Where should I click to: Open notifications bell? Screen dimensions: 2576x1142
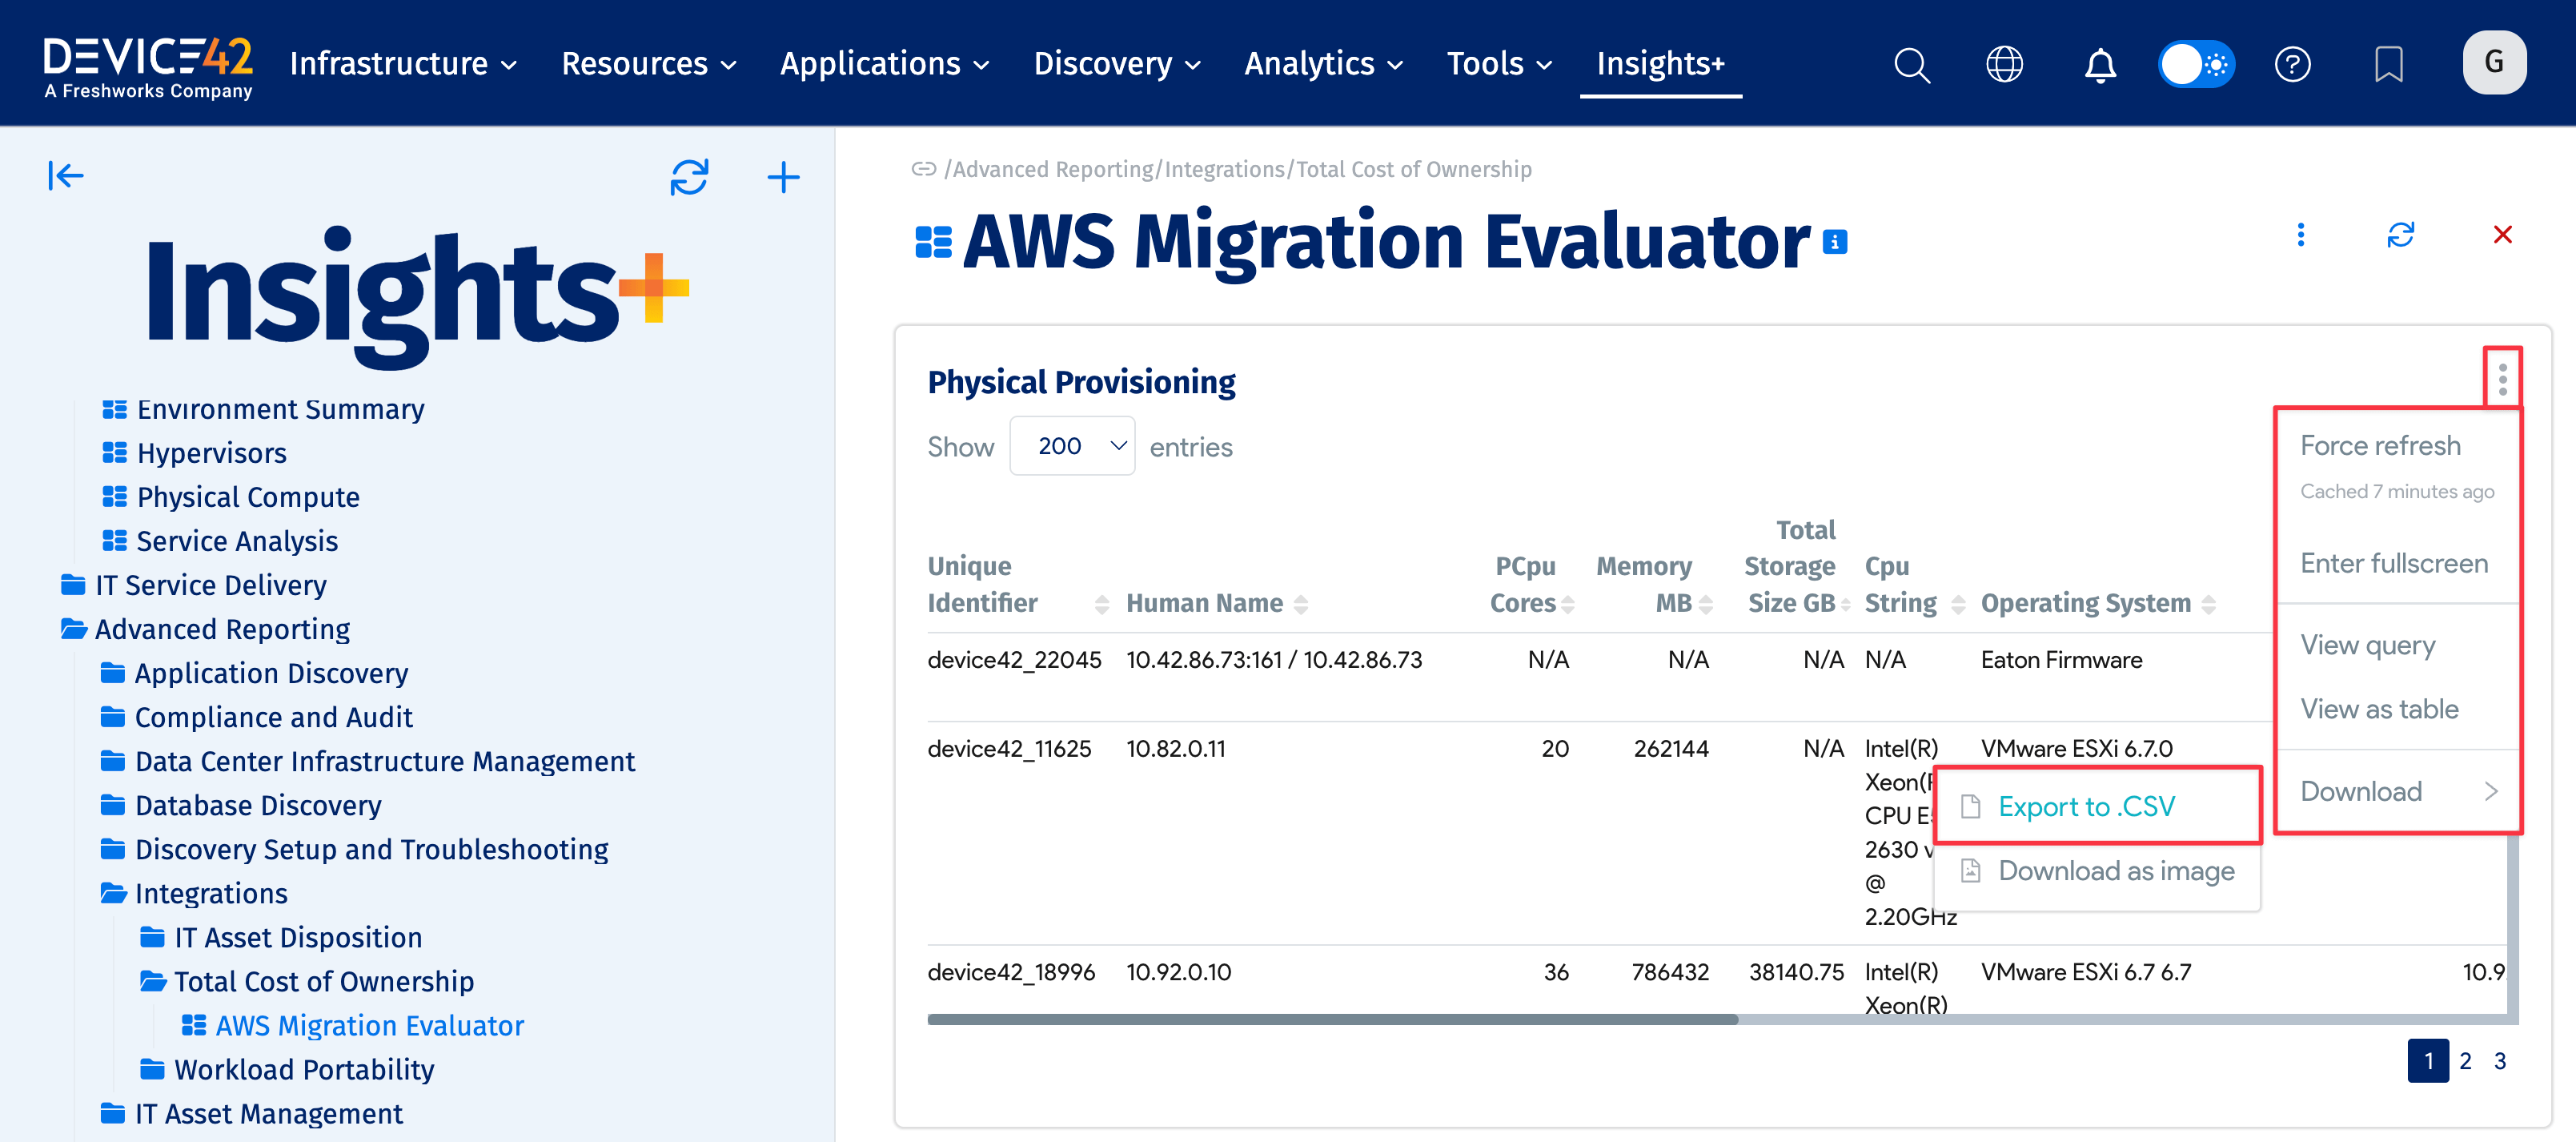pos(2099,65)
